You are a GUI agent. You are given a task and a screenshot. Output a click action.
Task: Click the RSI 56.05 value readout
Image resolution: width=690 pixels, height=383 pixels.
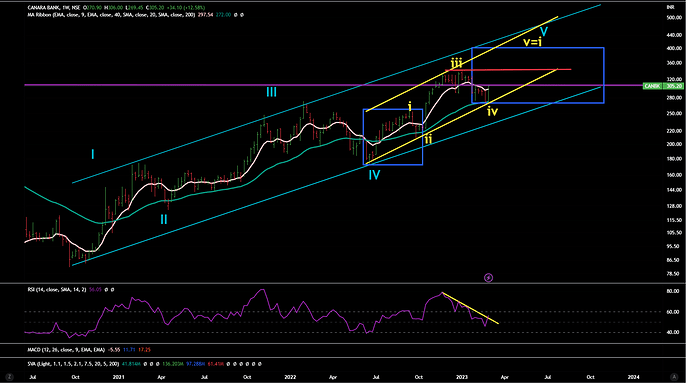coord(95,290)
